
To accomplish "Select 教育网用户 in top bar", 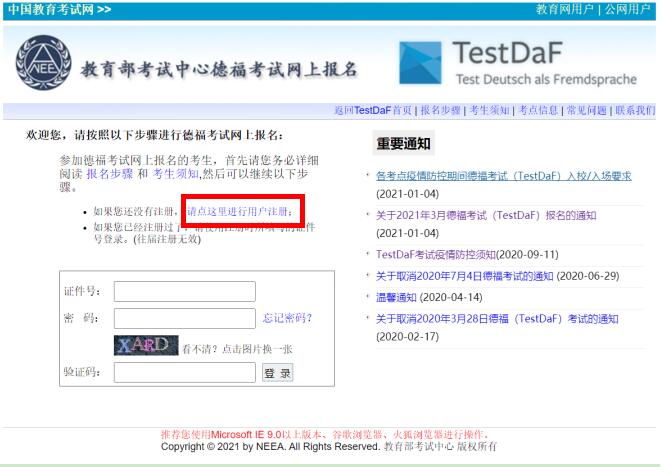I will point(564,9).
